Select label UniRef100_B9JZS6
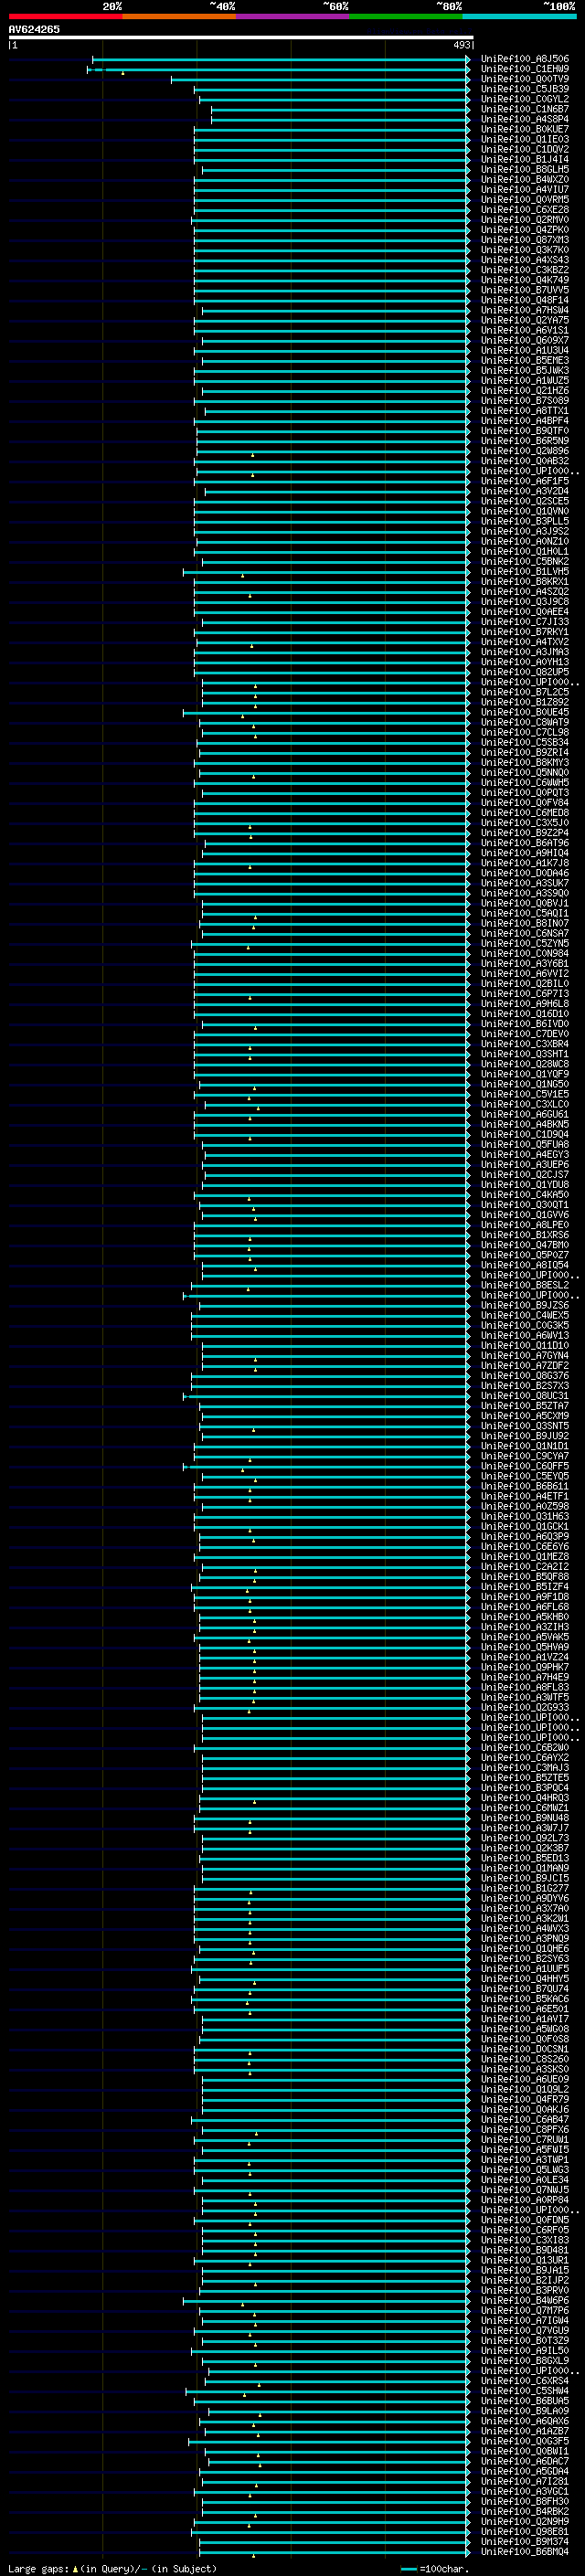This screenshot has height=2576, width=585. (x=524, y=1305)
